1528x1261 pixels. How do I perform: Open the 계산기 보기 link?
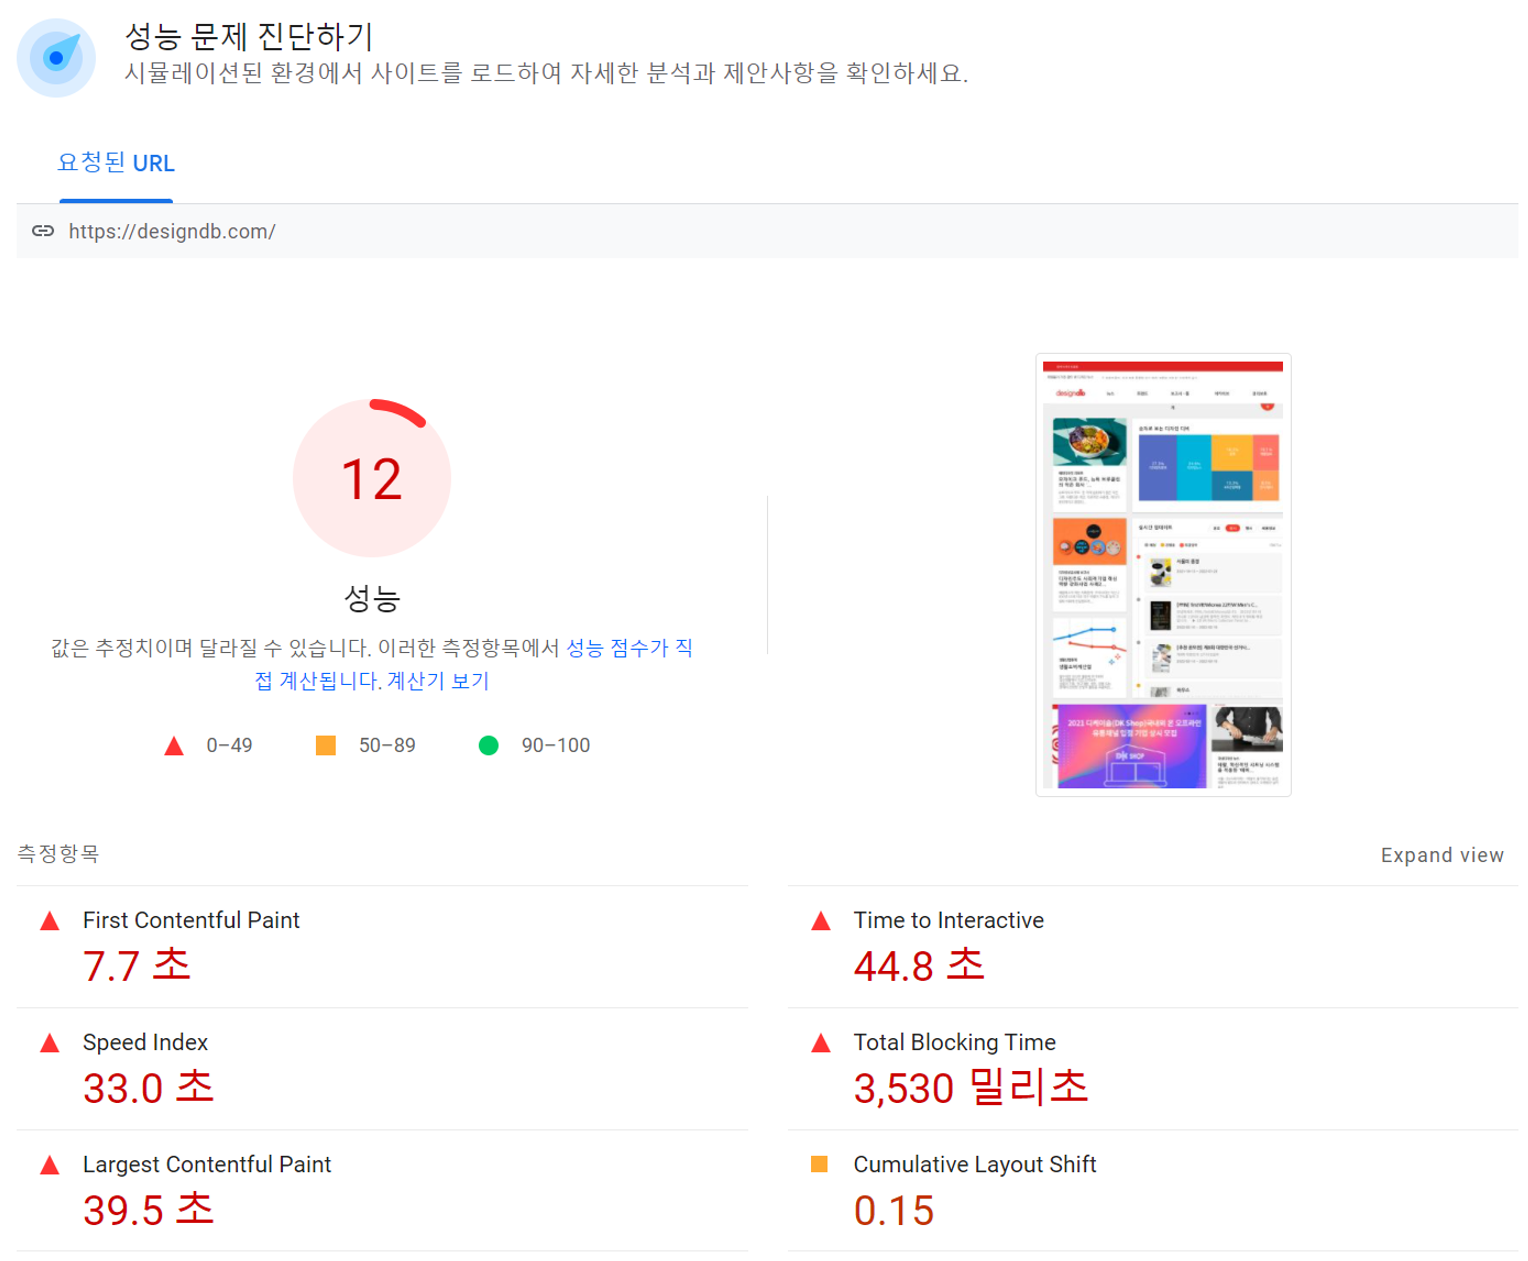(438, 681)
